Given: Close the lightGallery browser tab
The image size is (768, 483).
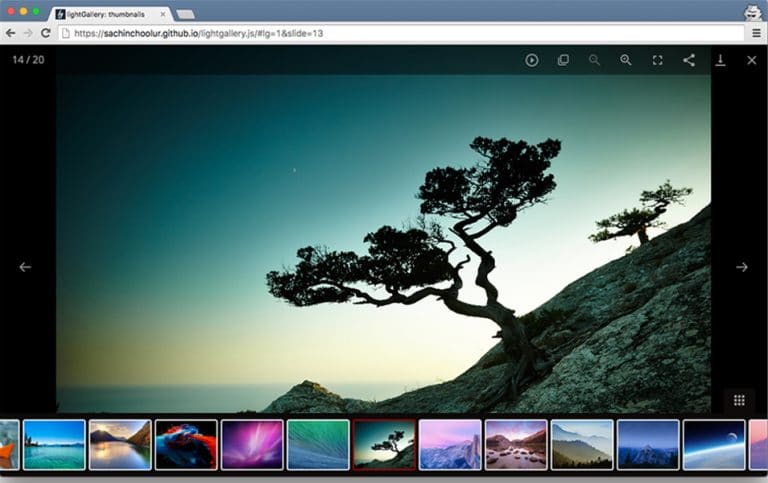Looking at the screenshot, I should click(163, 14).
